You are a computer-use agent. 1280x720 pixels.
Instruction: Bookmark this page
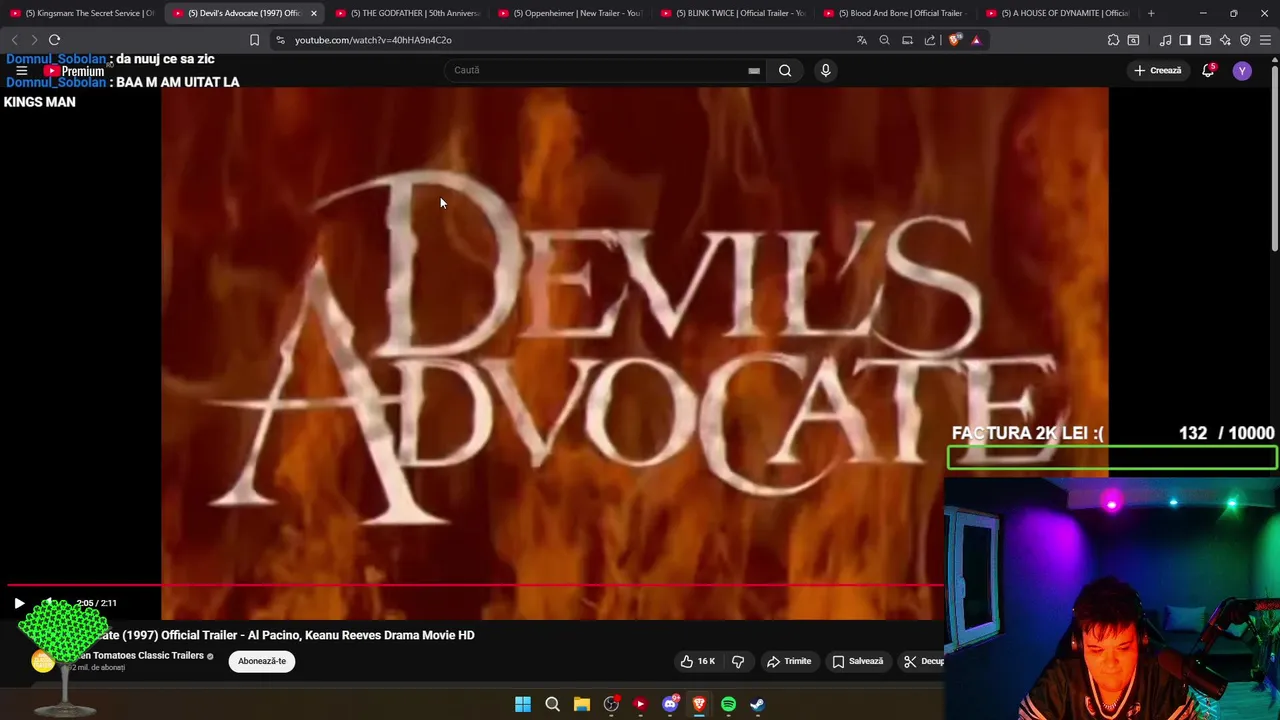point(254,40)
